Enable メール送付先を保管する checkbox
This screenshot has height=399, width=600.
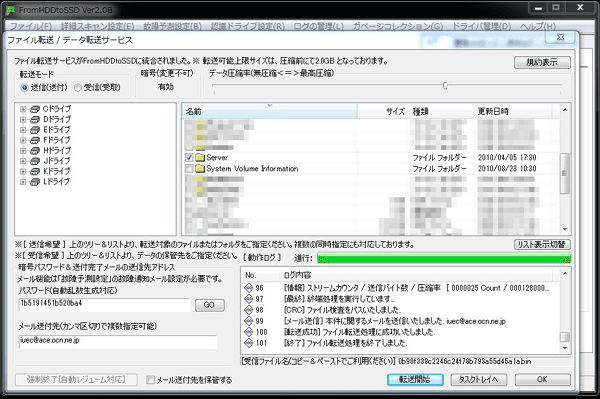150,380
